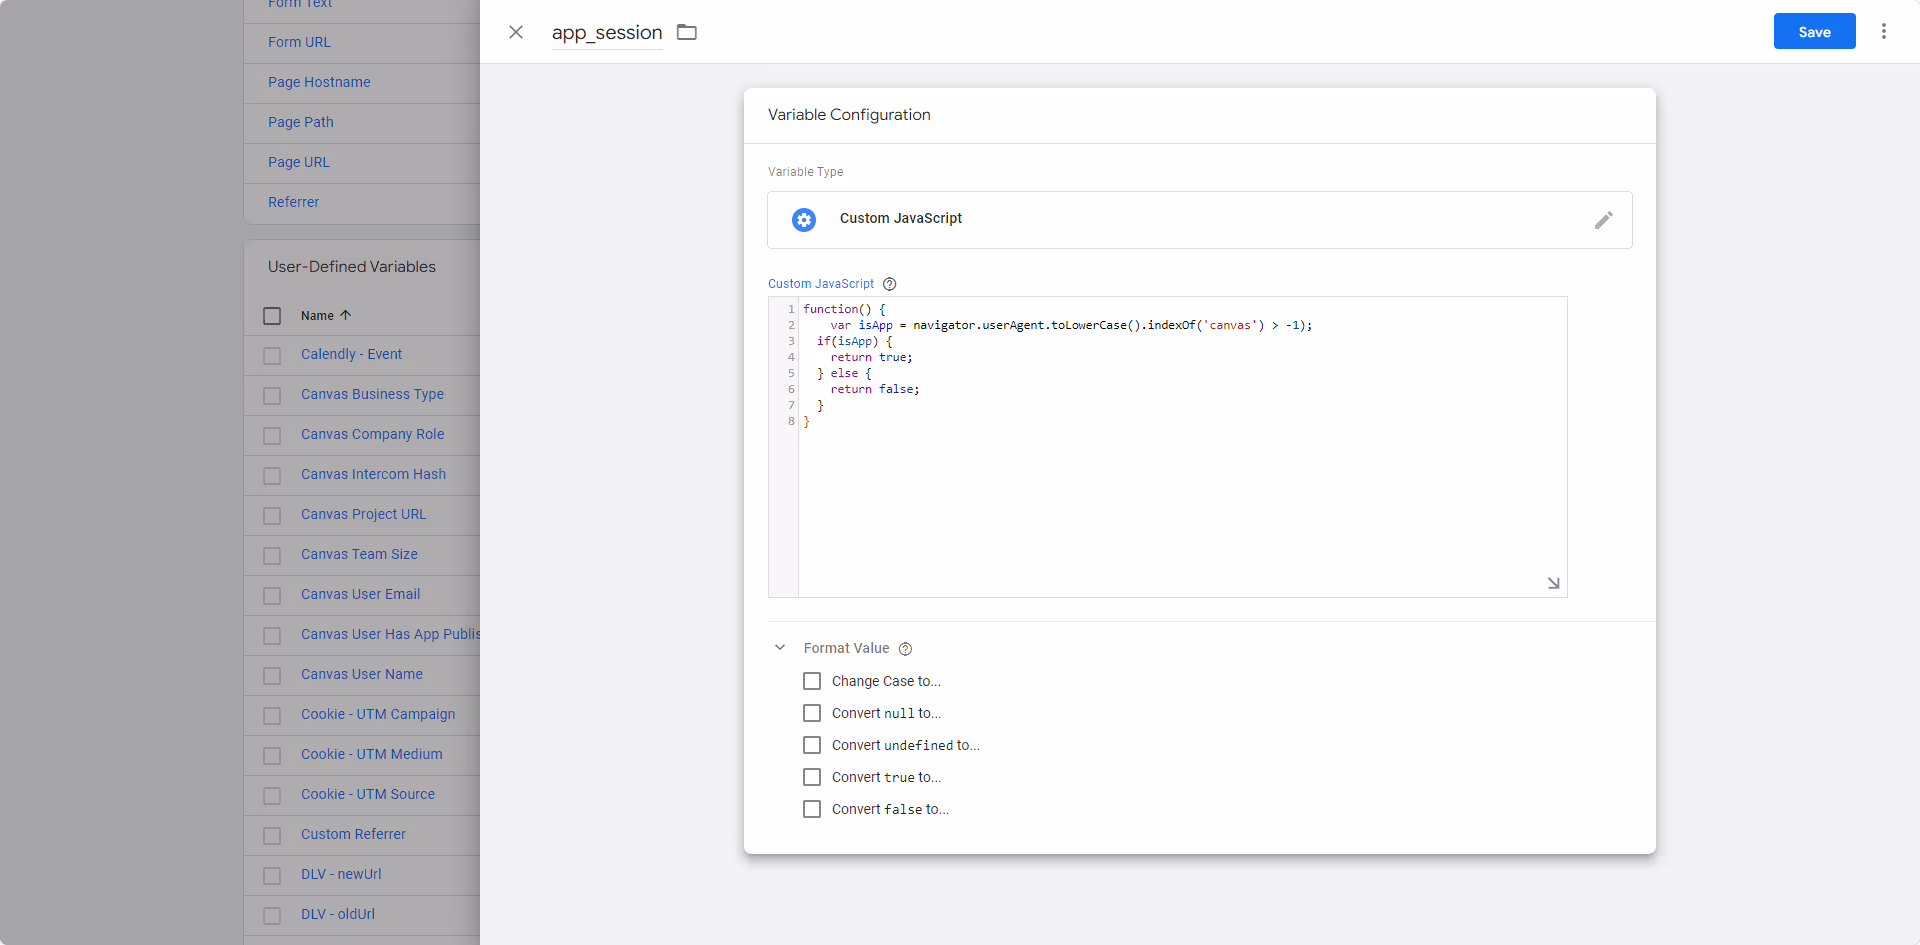Screen dimensions: 1920x945
Task: Open the Page Path built-in variable
Action: coord(301,122)
